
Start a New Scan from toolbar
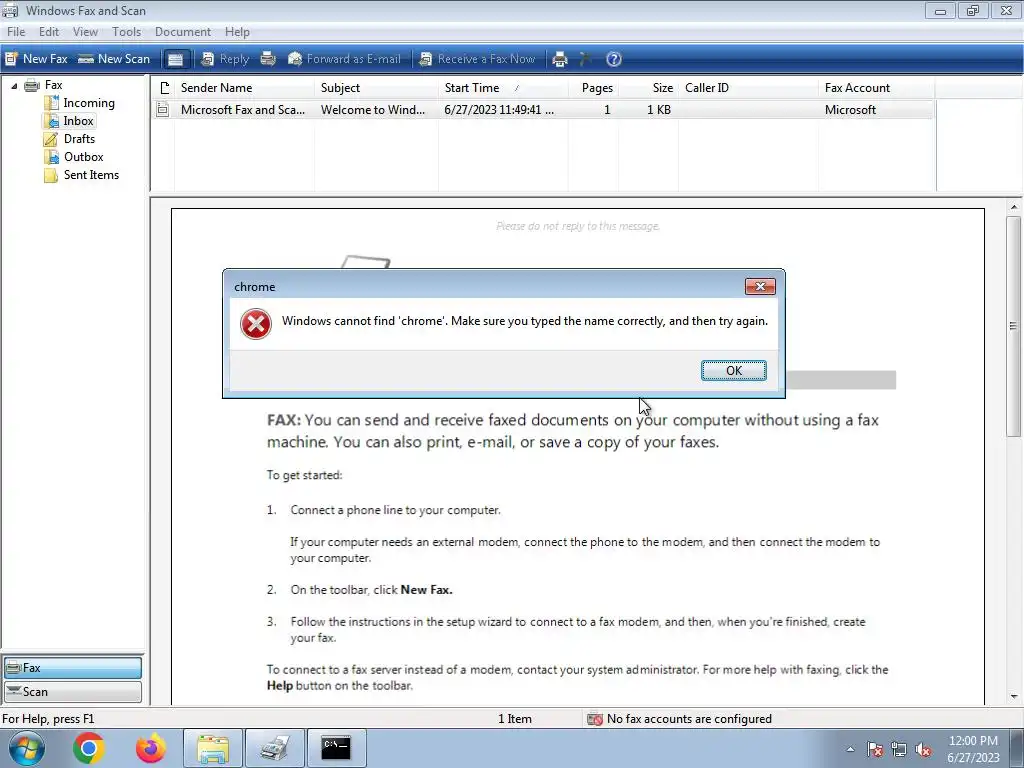[114, 59]
